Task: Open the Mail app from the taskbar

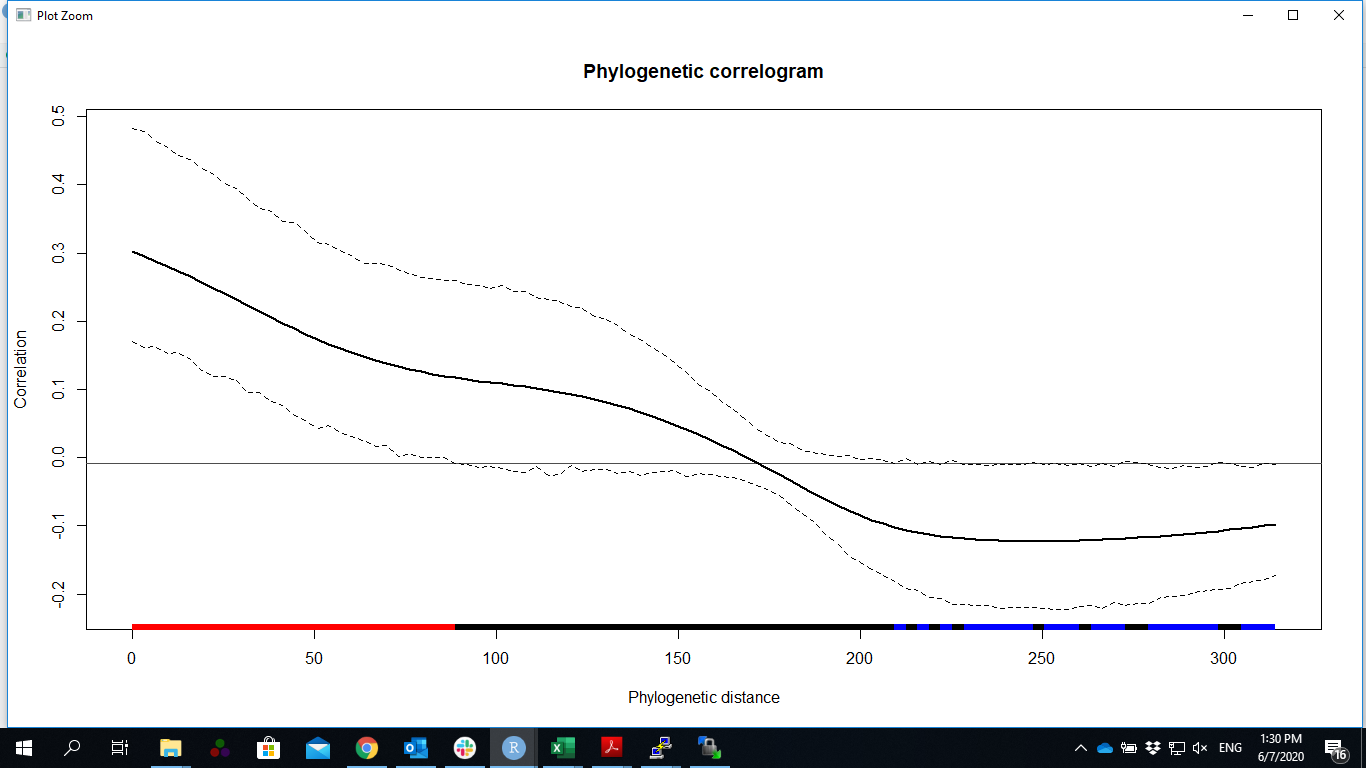Action: (x=318, y=748)
